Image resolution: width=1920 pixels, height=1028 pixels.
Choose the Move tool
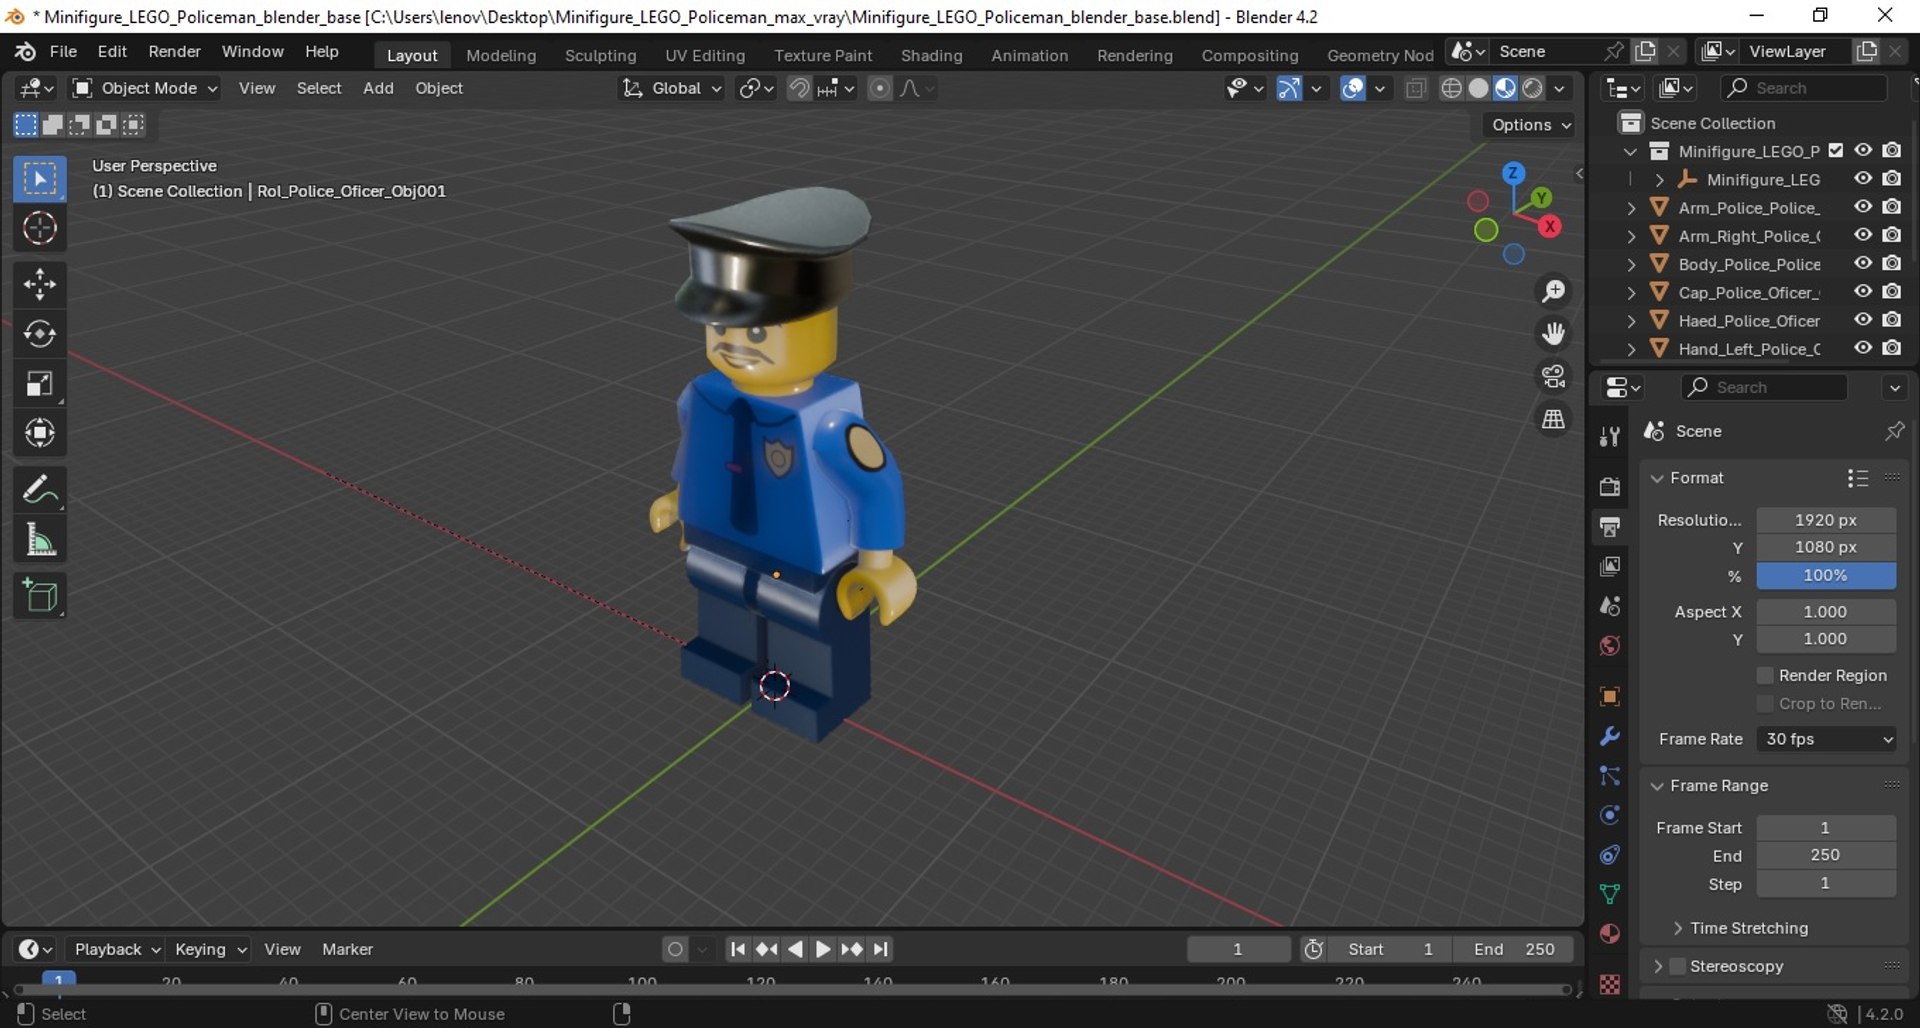40,284
